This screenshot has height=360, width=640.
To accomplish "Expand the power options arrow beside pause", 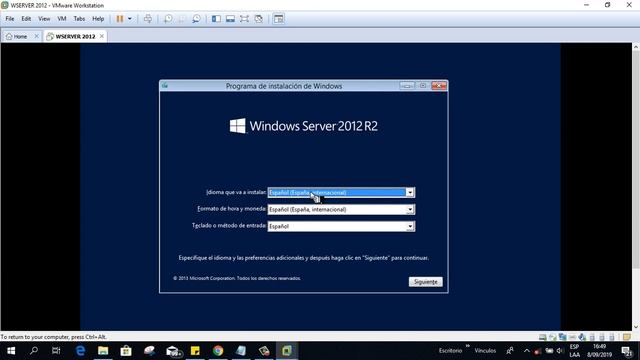I will (x=130, y=19).
